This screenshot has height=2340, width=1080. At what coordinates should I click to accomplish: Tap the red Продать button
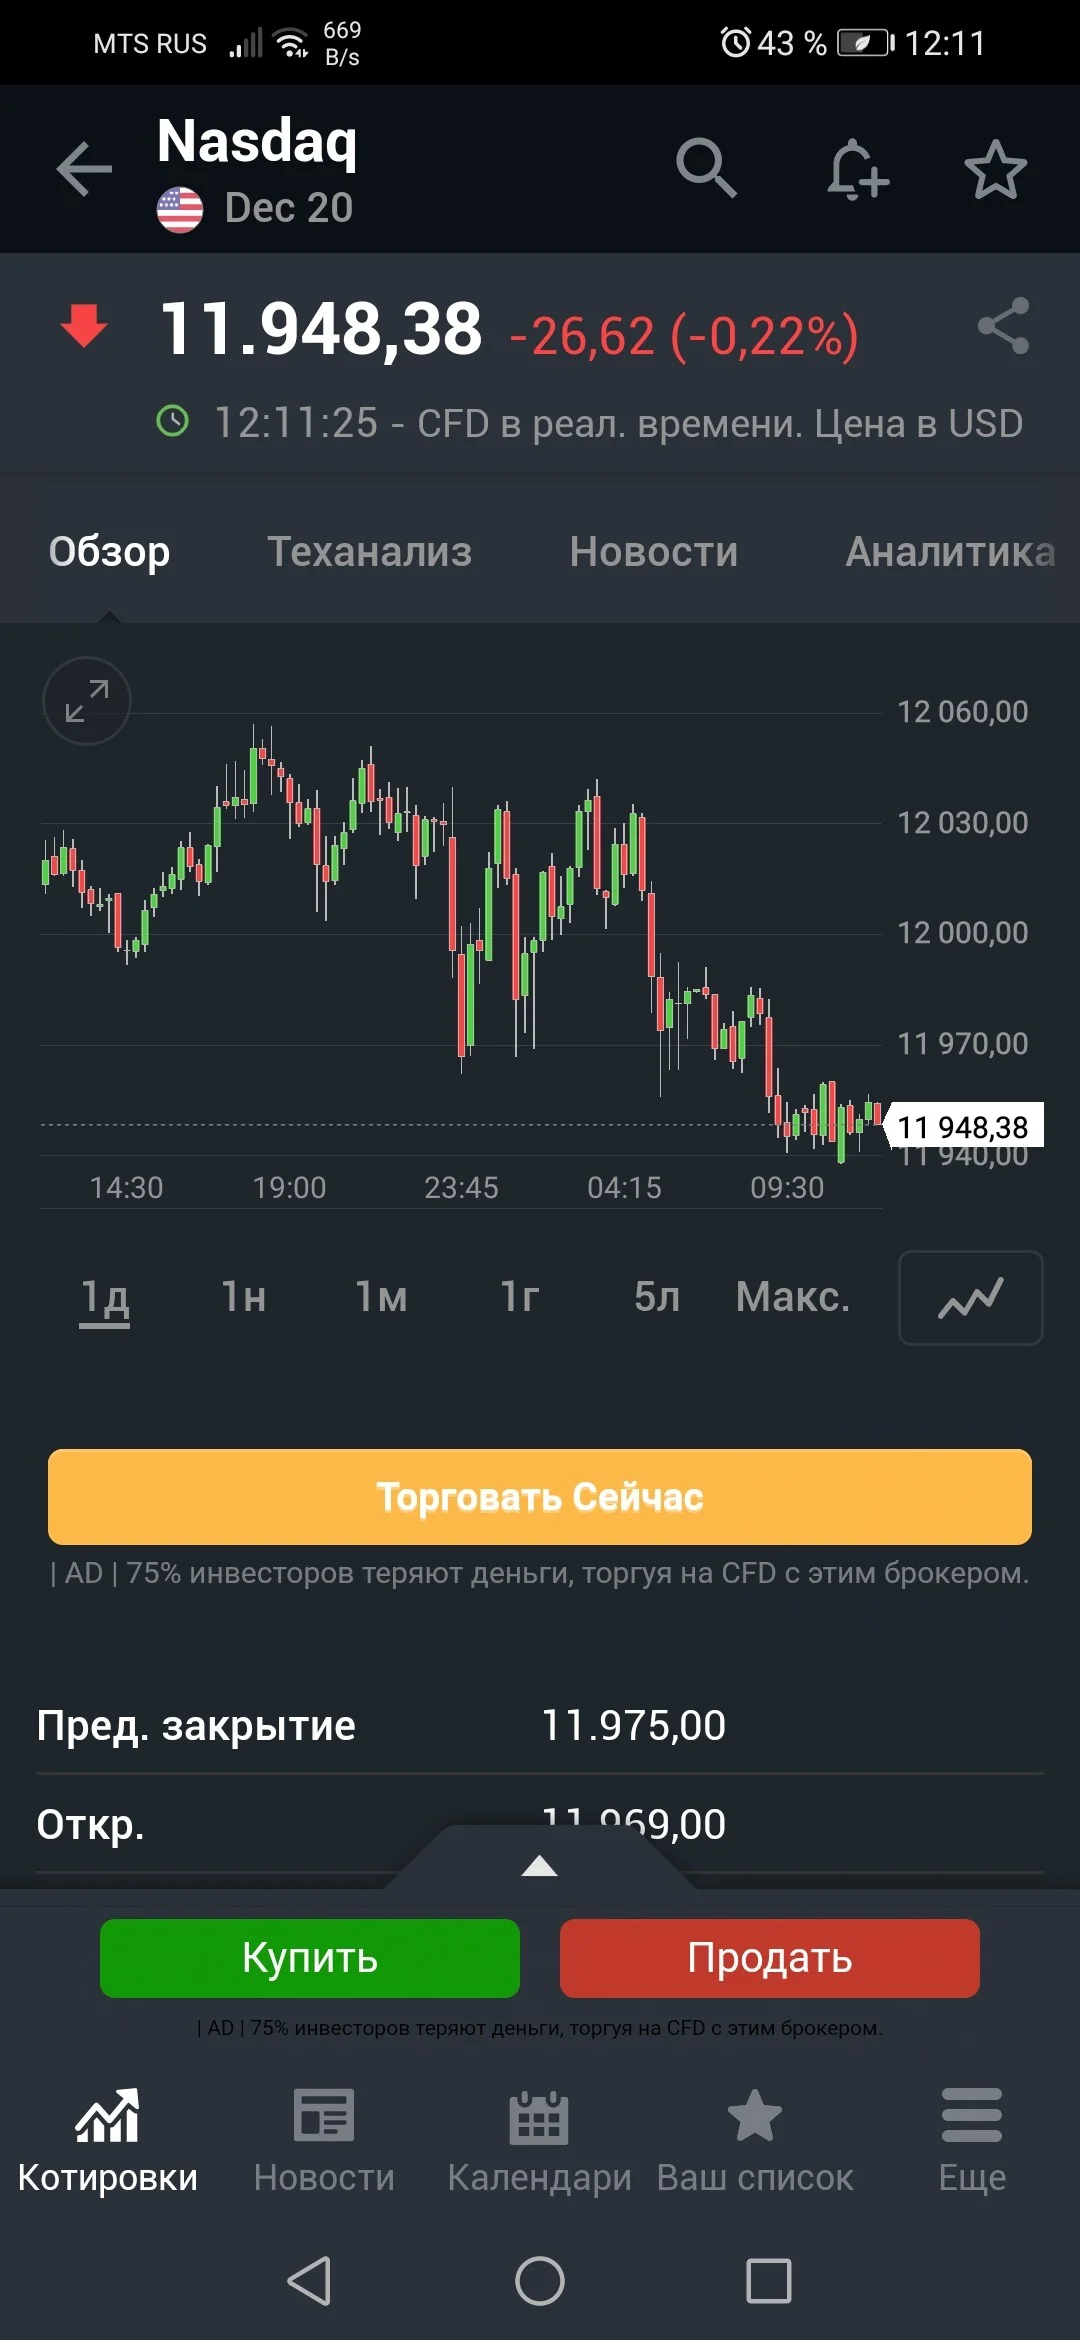pyautogui.click(x=770, y=1958)
